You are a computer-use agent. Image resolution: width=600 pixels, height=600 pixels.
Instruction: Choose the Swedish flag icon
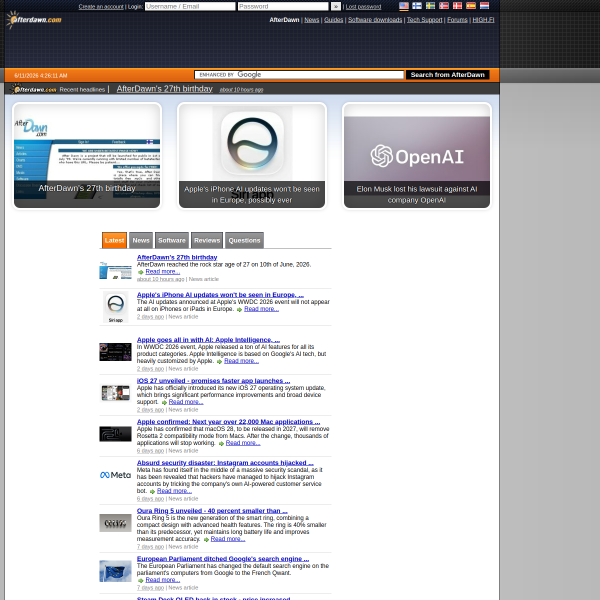[x=430, y=6]
